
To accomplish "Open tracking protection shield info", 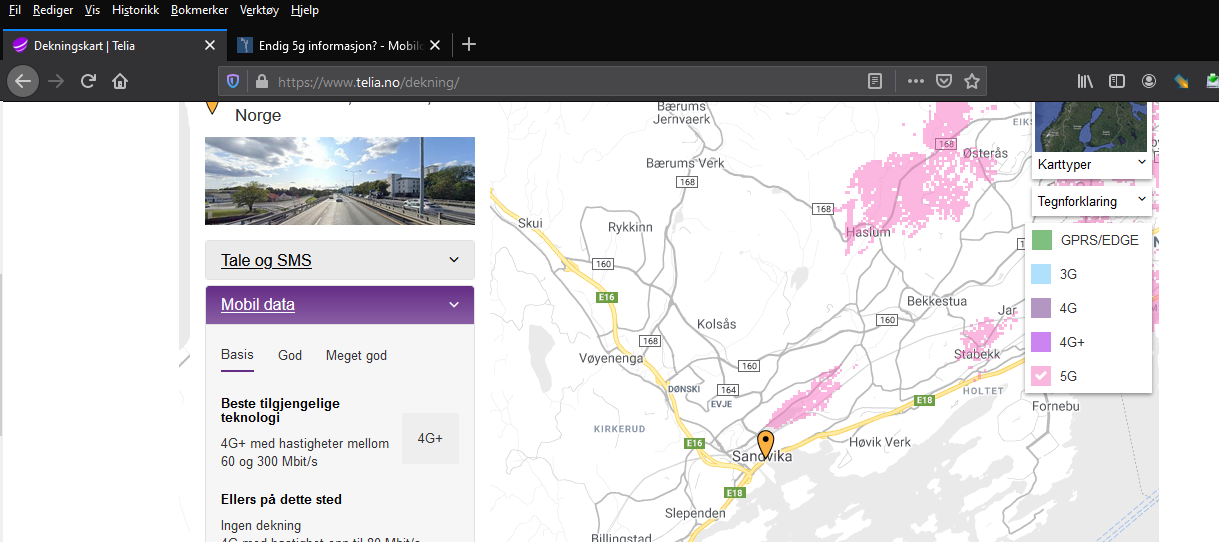I will 233,81.
